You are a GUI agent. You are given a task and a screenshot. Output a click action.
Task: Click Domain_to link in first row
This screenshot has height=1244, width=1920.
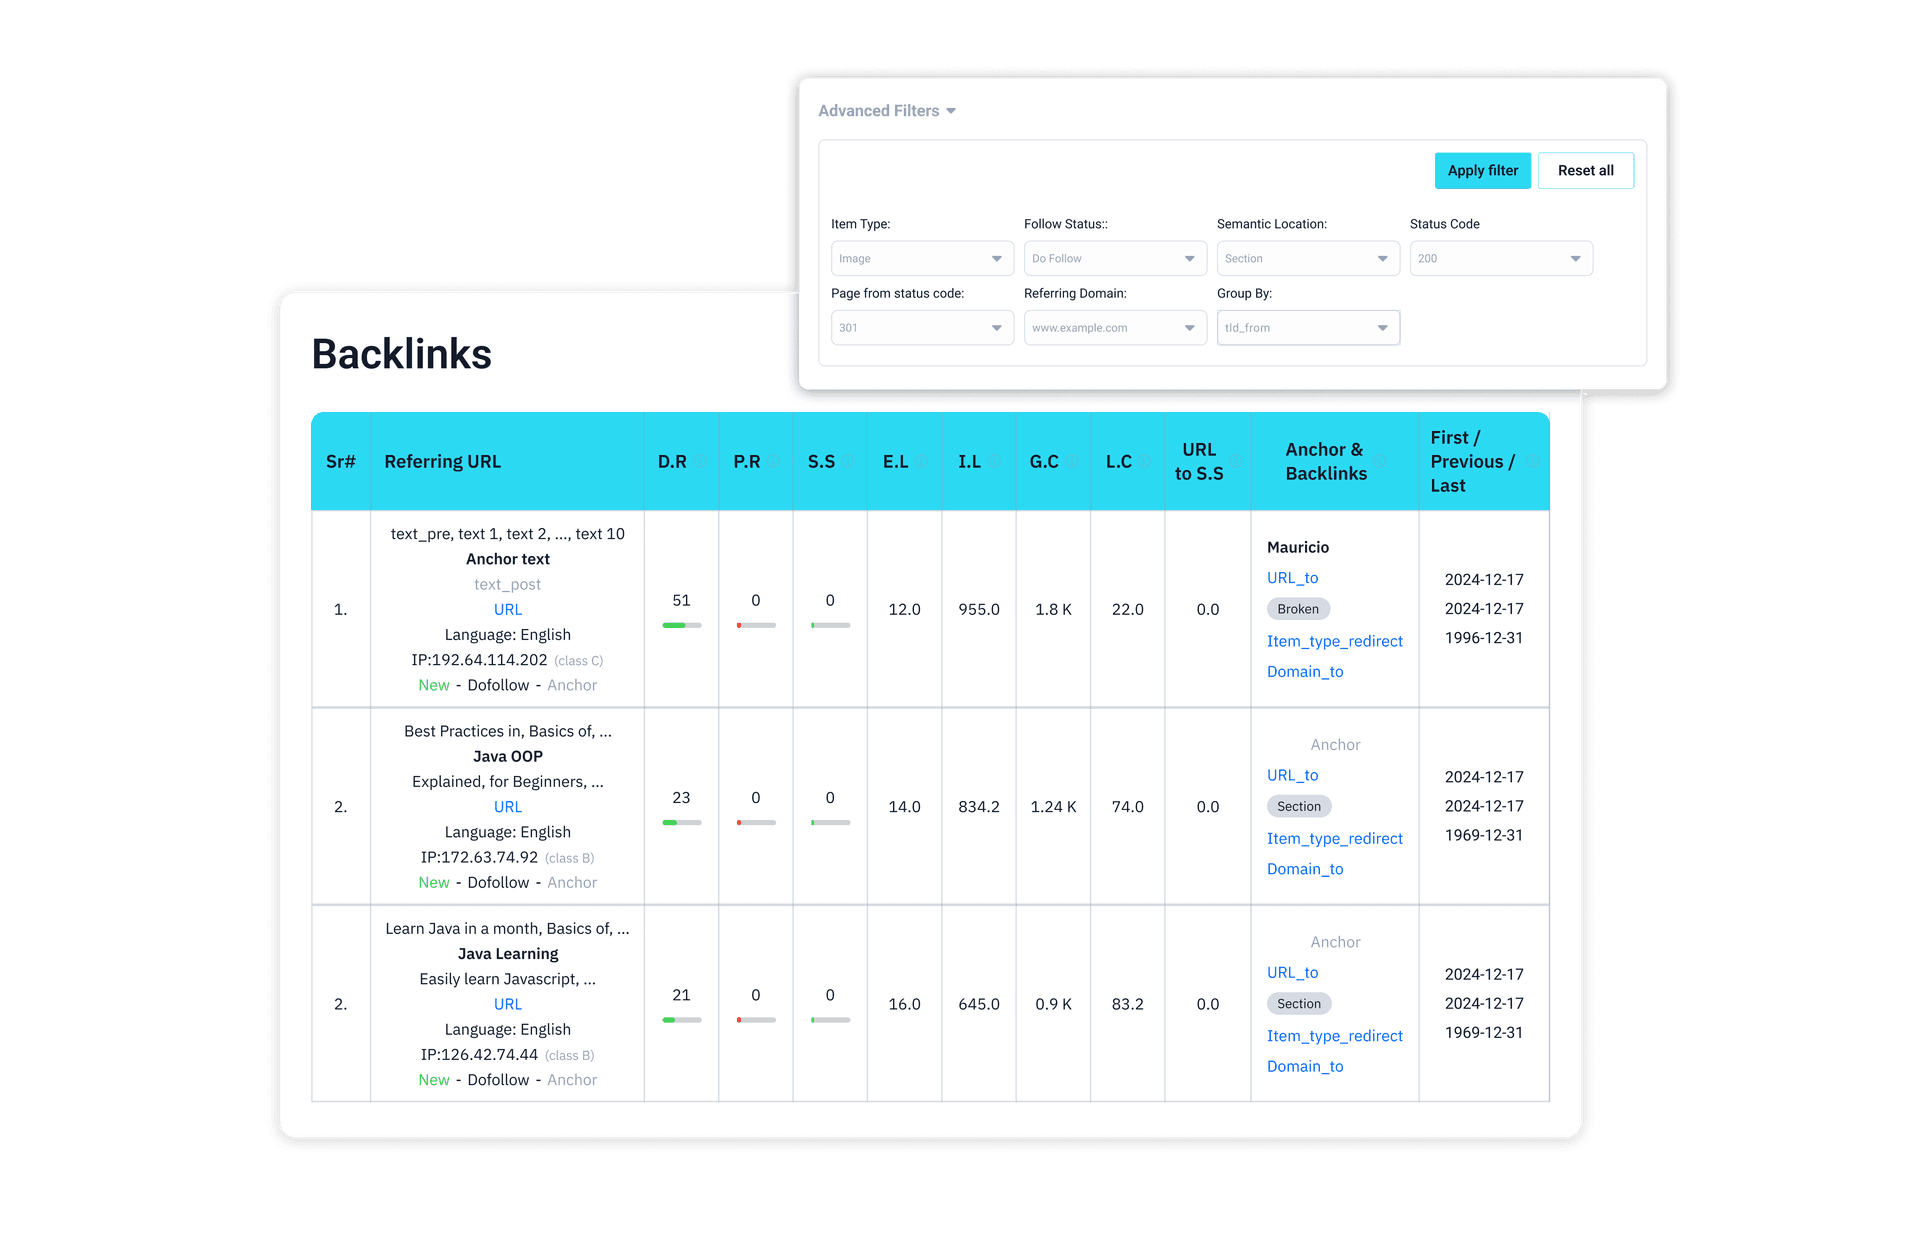pos(1304,672)
